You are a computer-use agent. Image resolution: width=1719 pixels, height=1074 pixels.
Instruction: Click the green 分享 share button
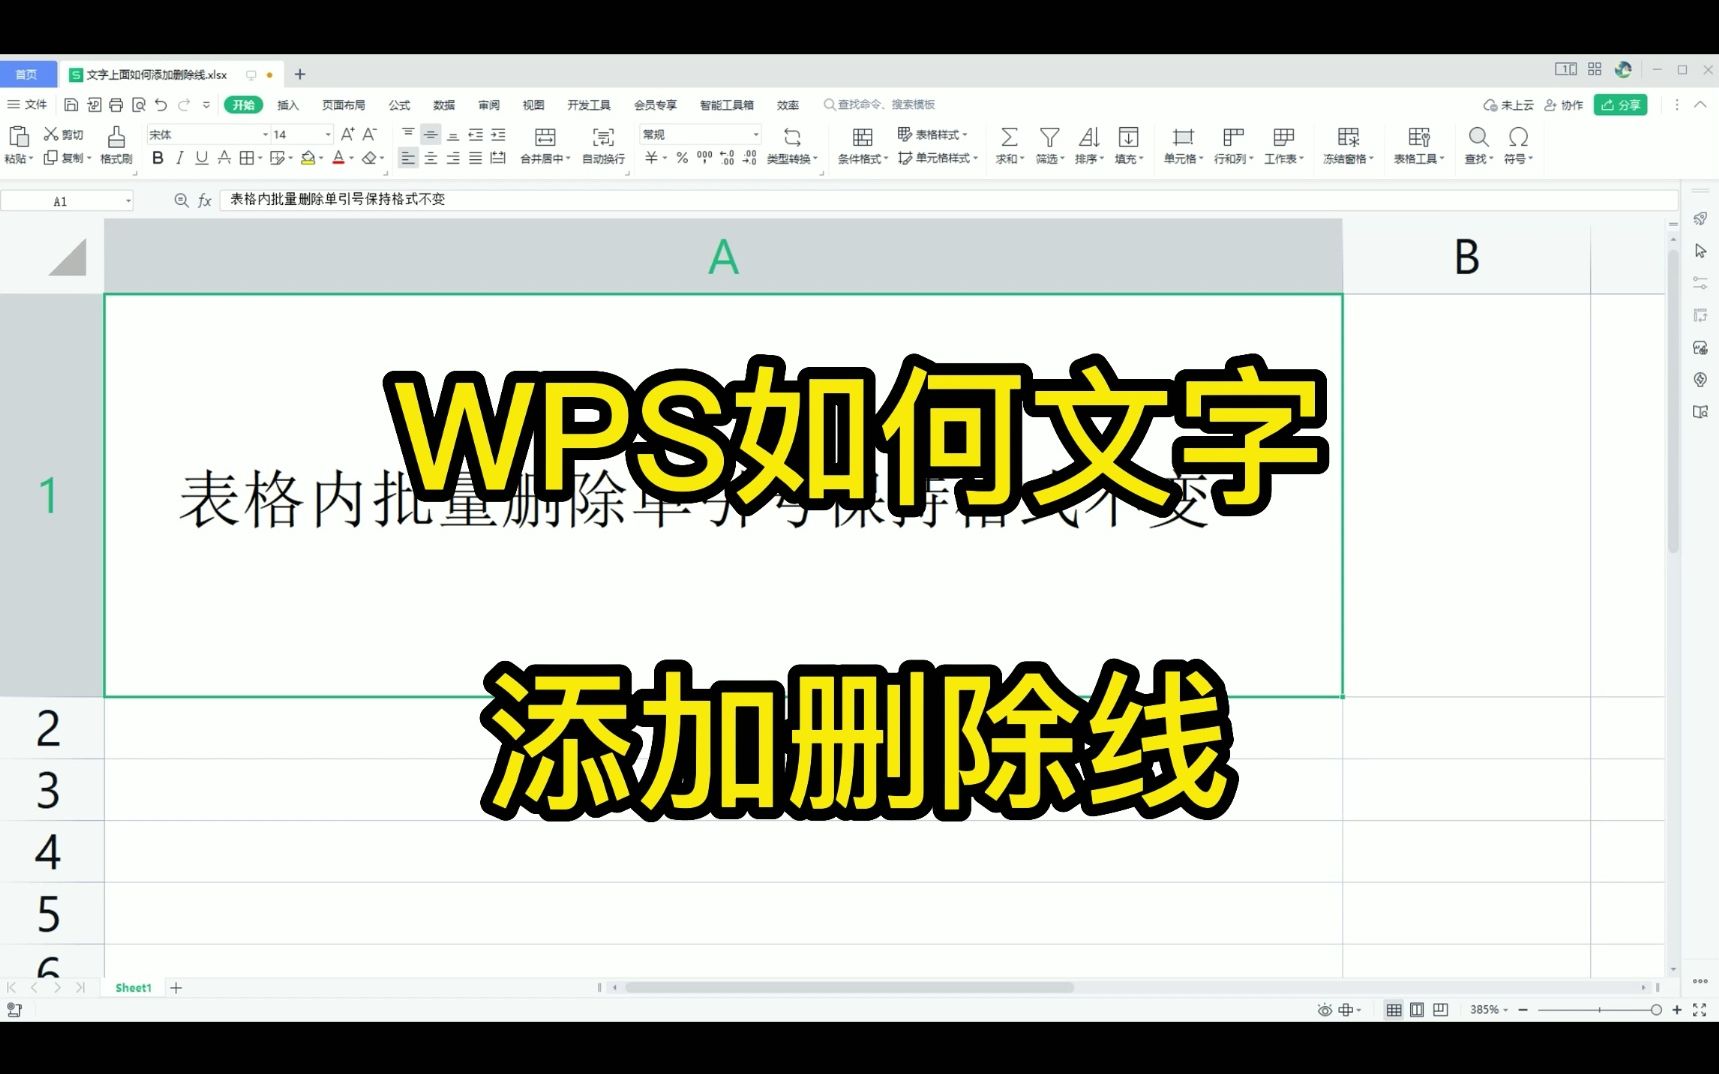tap(1620, 105)
